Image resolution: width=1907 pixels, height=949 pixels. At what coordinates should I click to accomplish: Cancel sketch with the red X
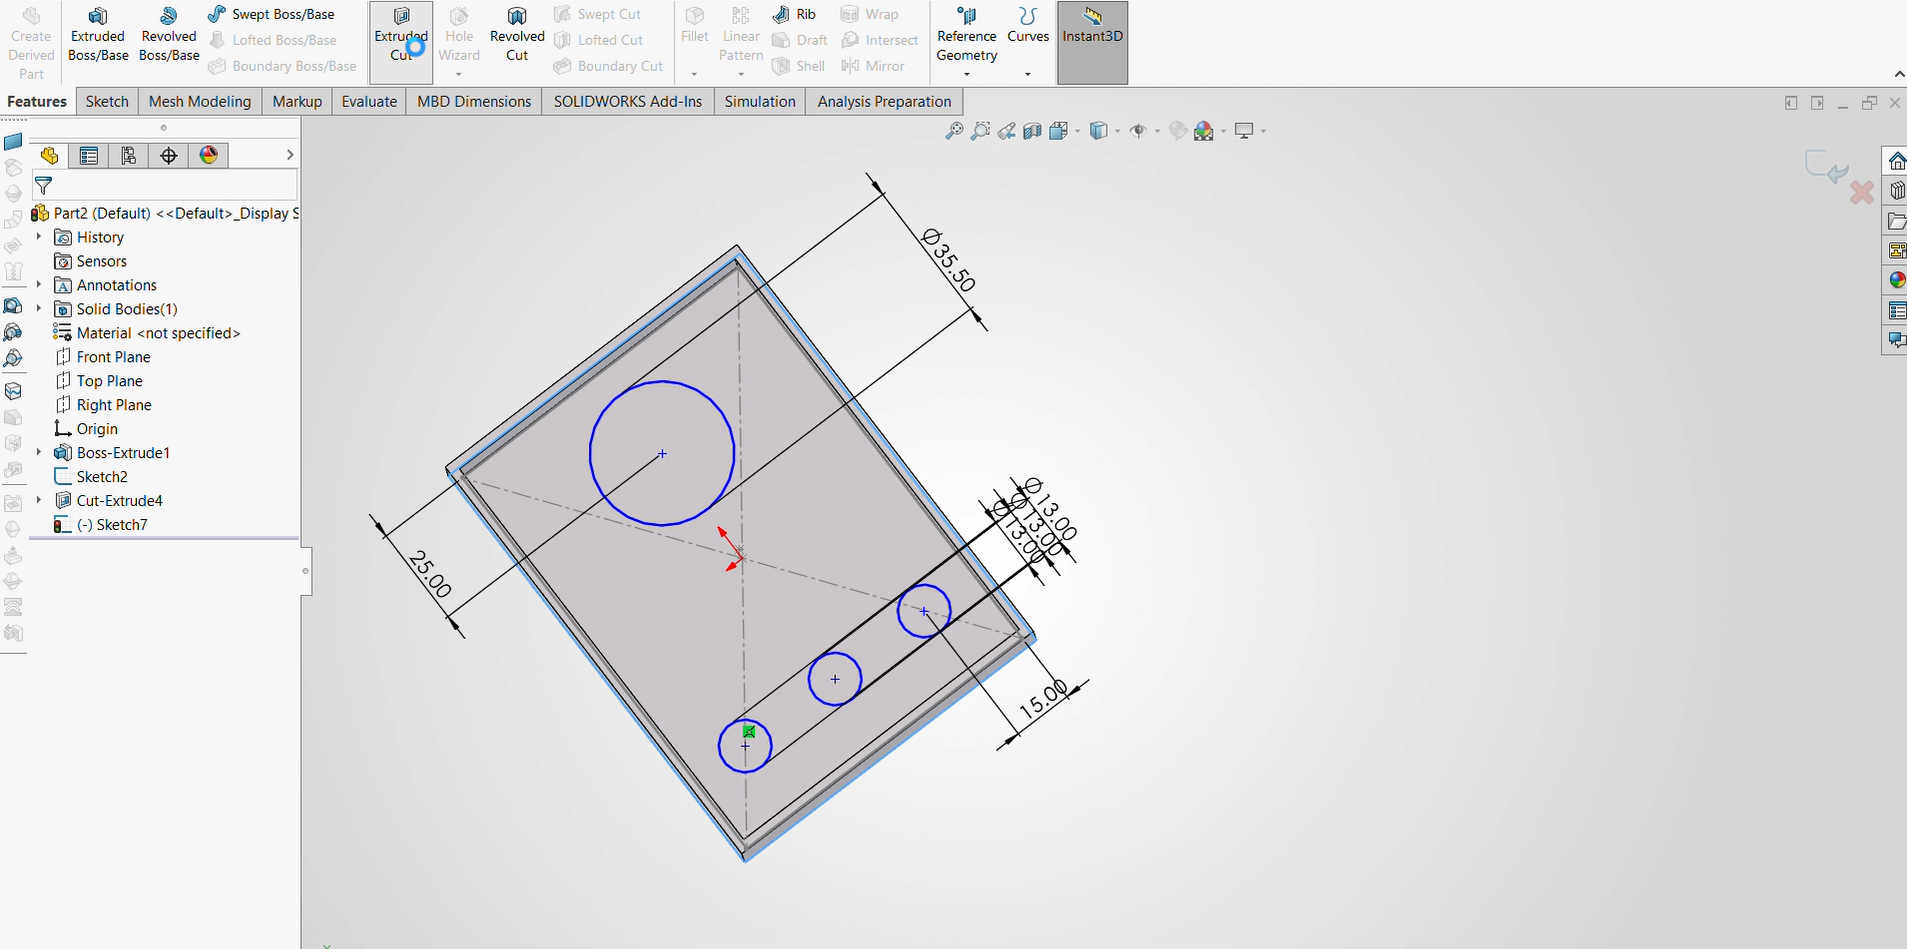pos(1861,193)
